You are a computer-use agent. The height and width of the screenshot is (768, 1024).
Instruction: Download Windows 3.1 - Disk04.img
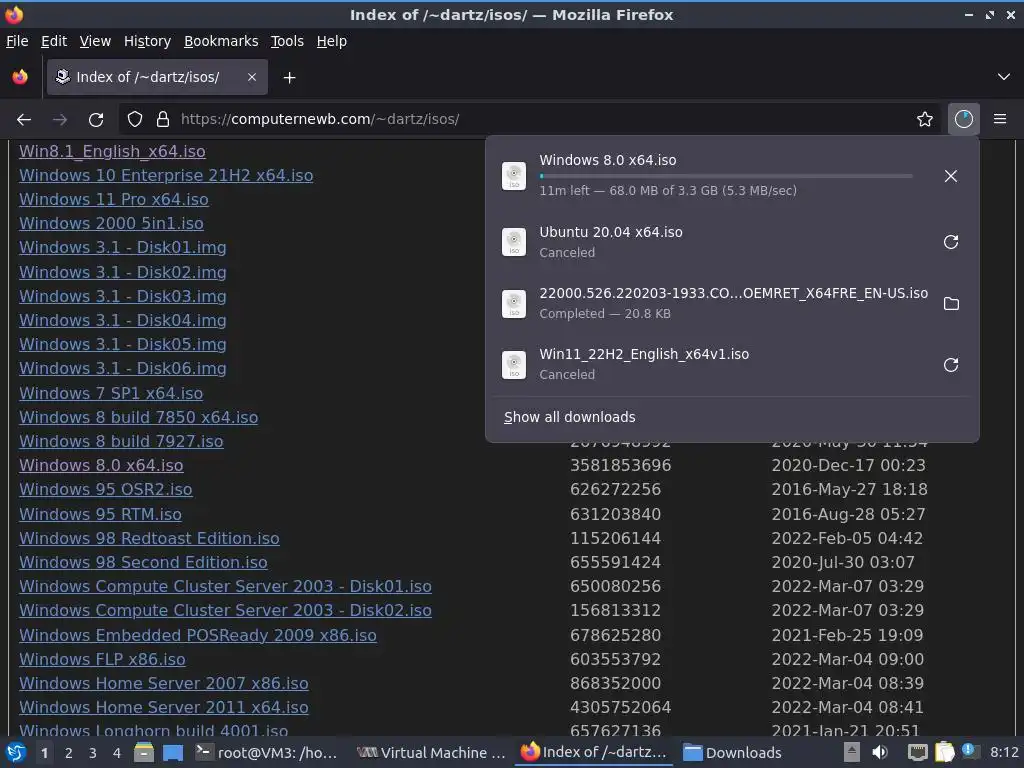[x=123, y=321]
